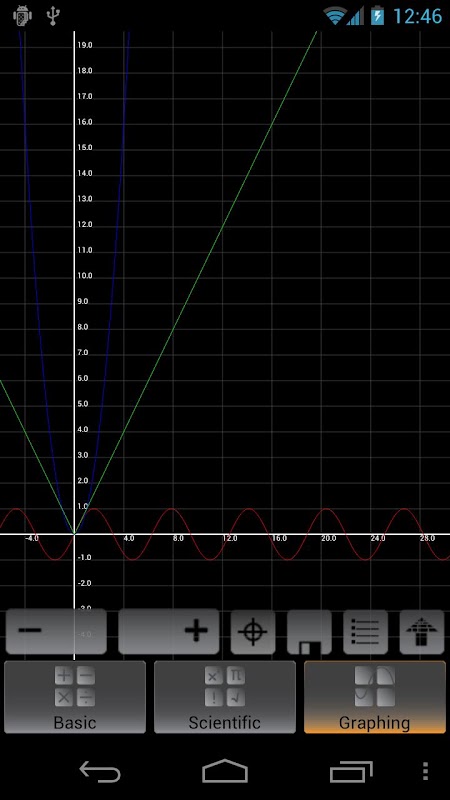Tap the y-axis label 10.0
This screenshot has width=450, height=800.
(83, 276)
